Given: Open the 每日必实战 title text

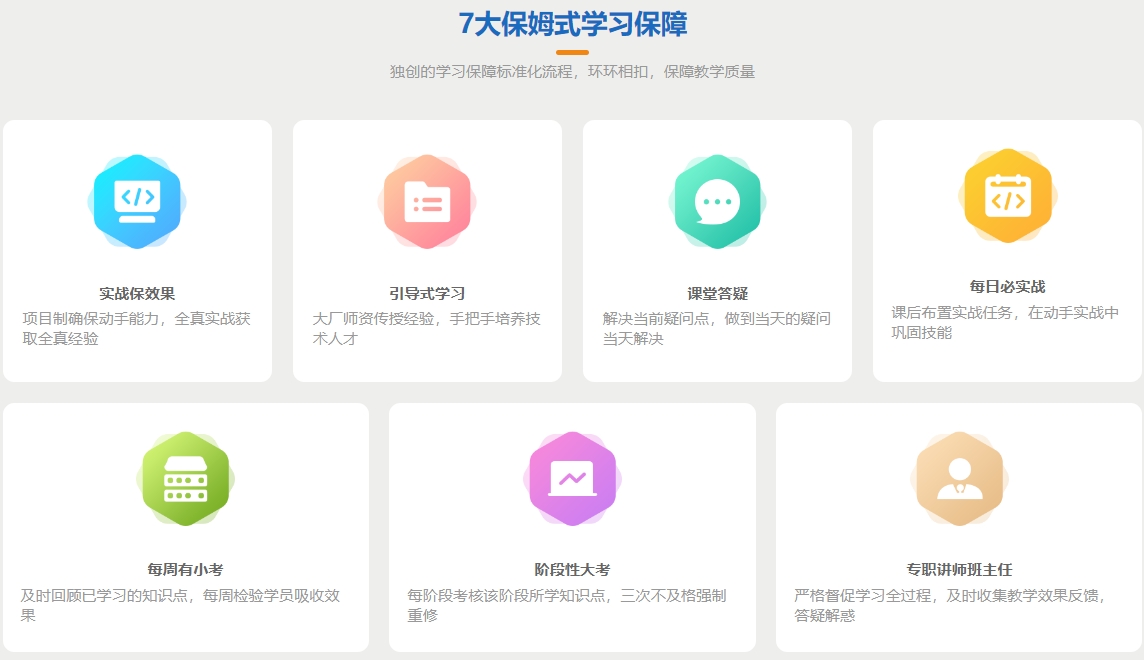Looking at the screenshot, I should (x=1007, y=286).
